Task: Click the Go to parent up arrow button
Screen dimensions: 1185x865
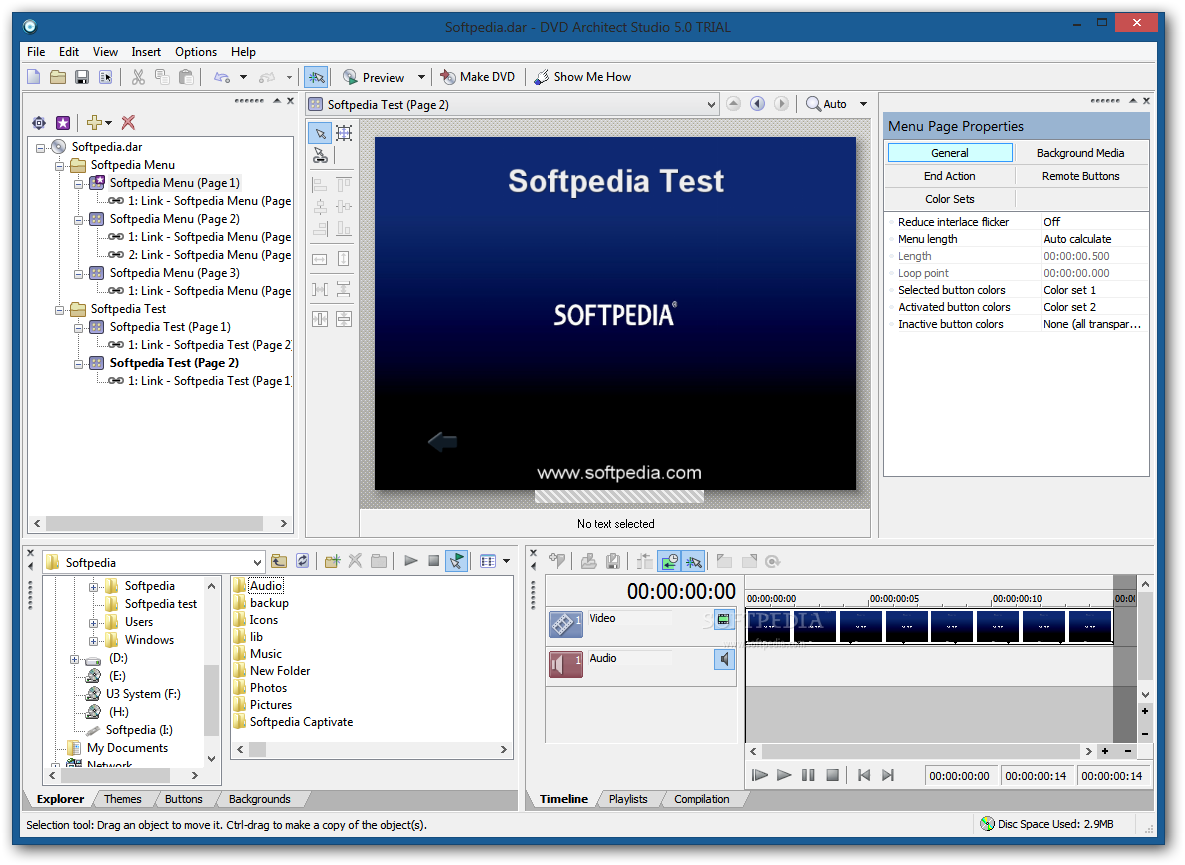Action: pyautogui.click(x=733, y=104)
